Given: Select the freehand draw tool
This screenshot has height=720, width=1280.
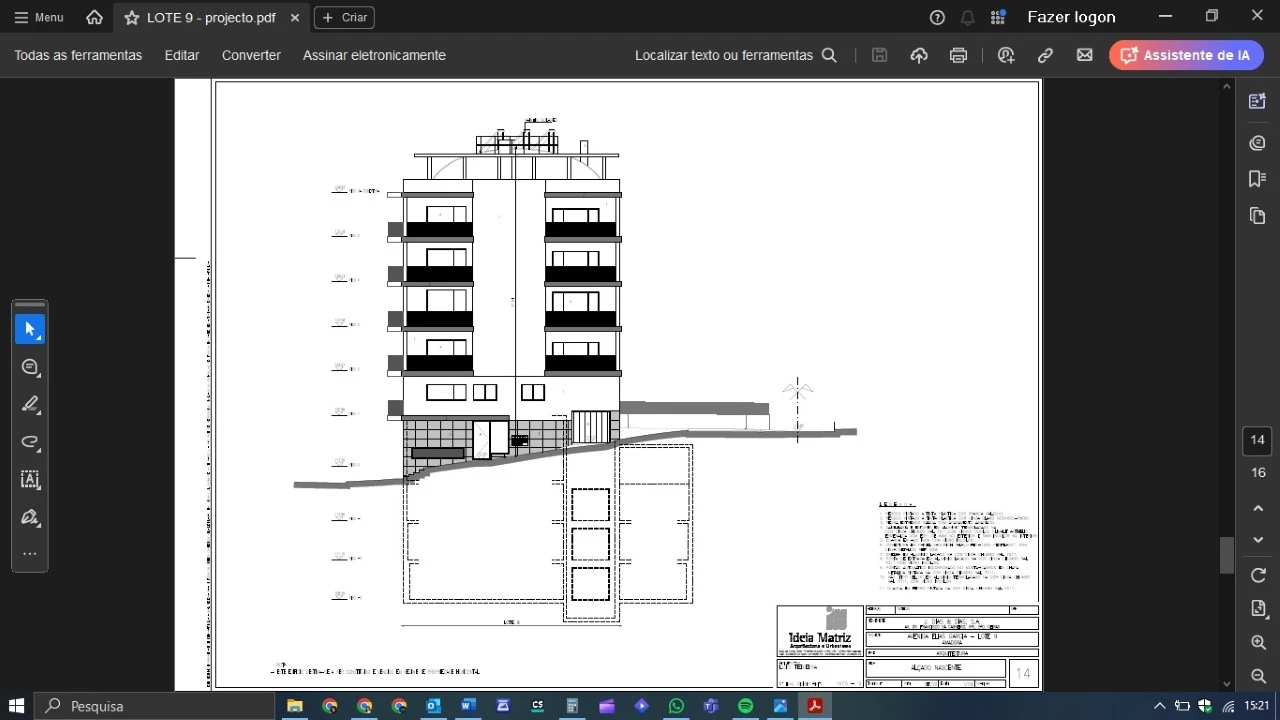Looking at the screenshot, I should pos(30,442).
